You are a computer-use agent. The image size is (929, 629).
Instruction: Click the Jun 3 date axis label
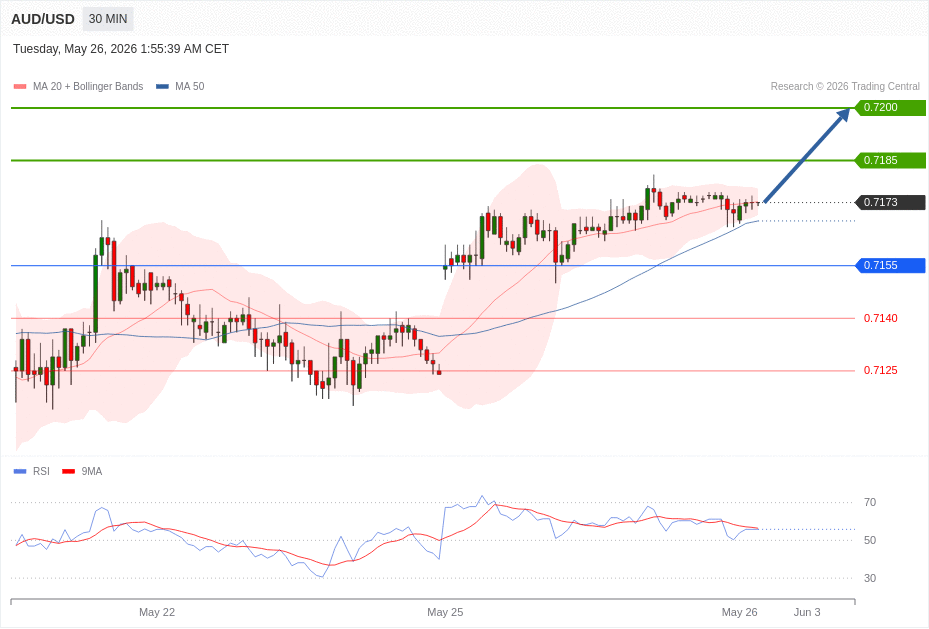[x=807, y=612]
